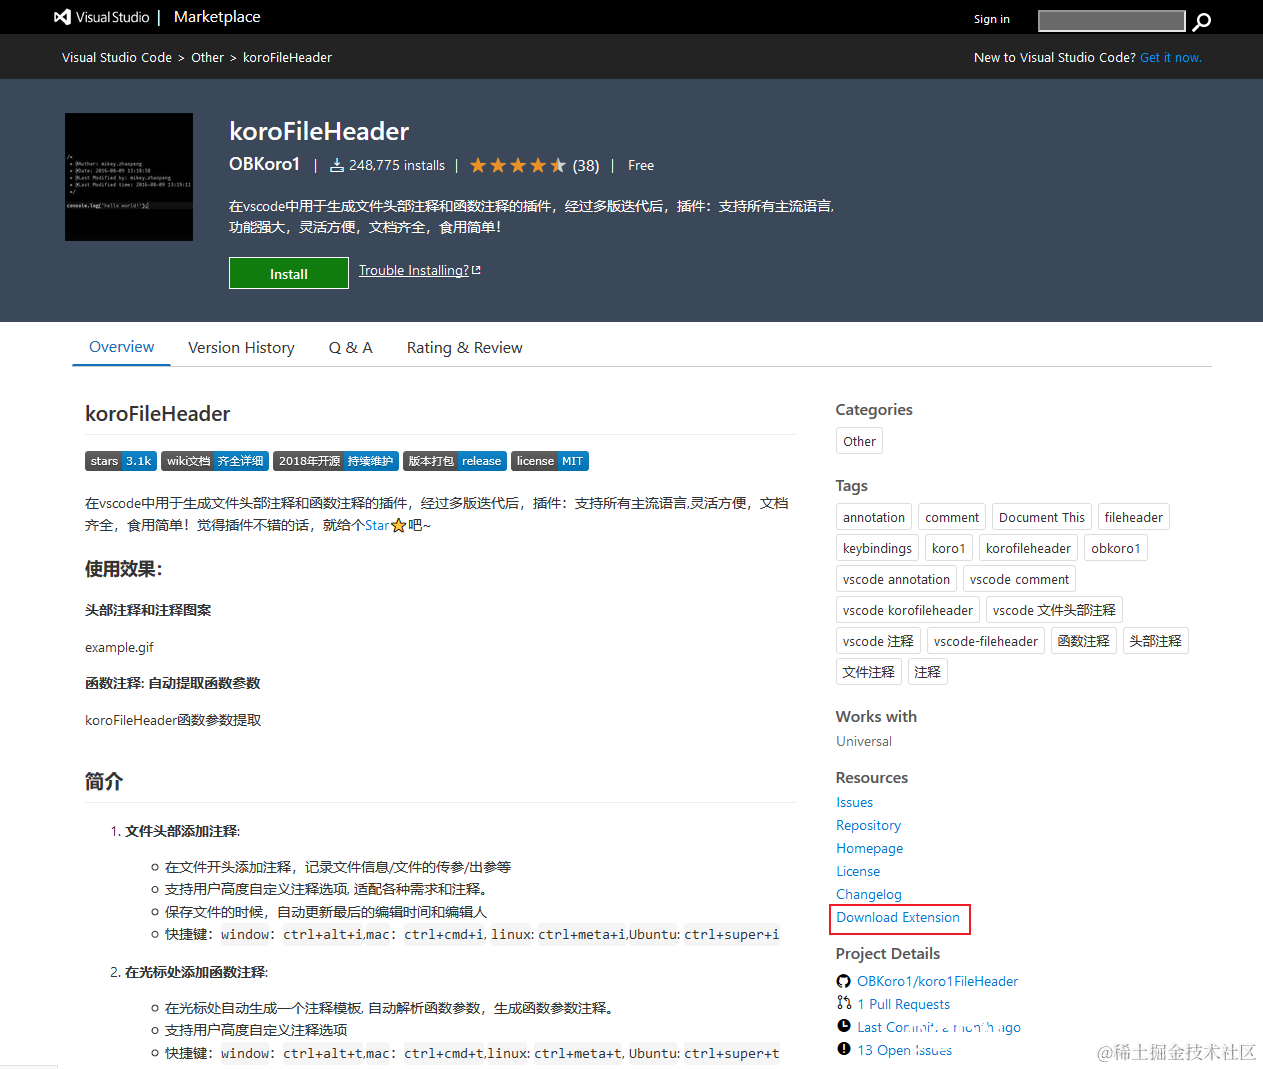Click the pull request icon
Viewport: 1263px width, 1069px height.
(844, 1003)
